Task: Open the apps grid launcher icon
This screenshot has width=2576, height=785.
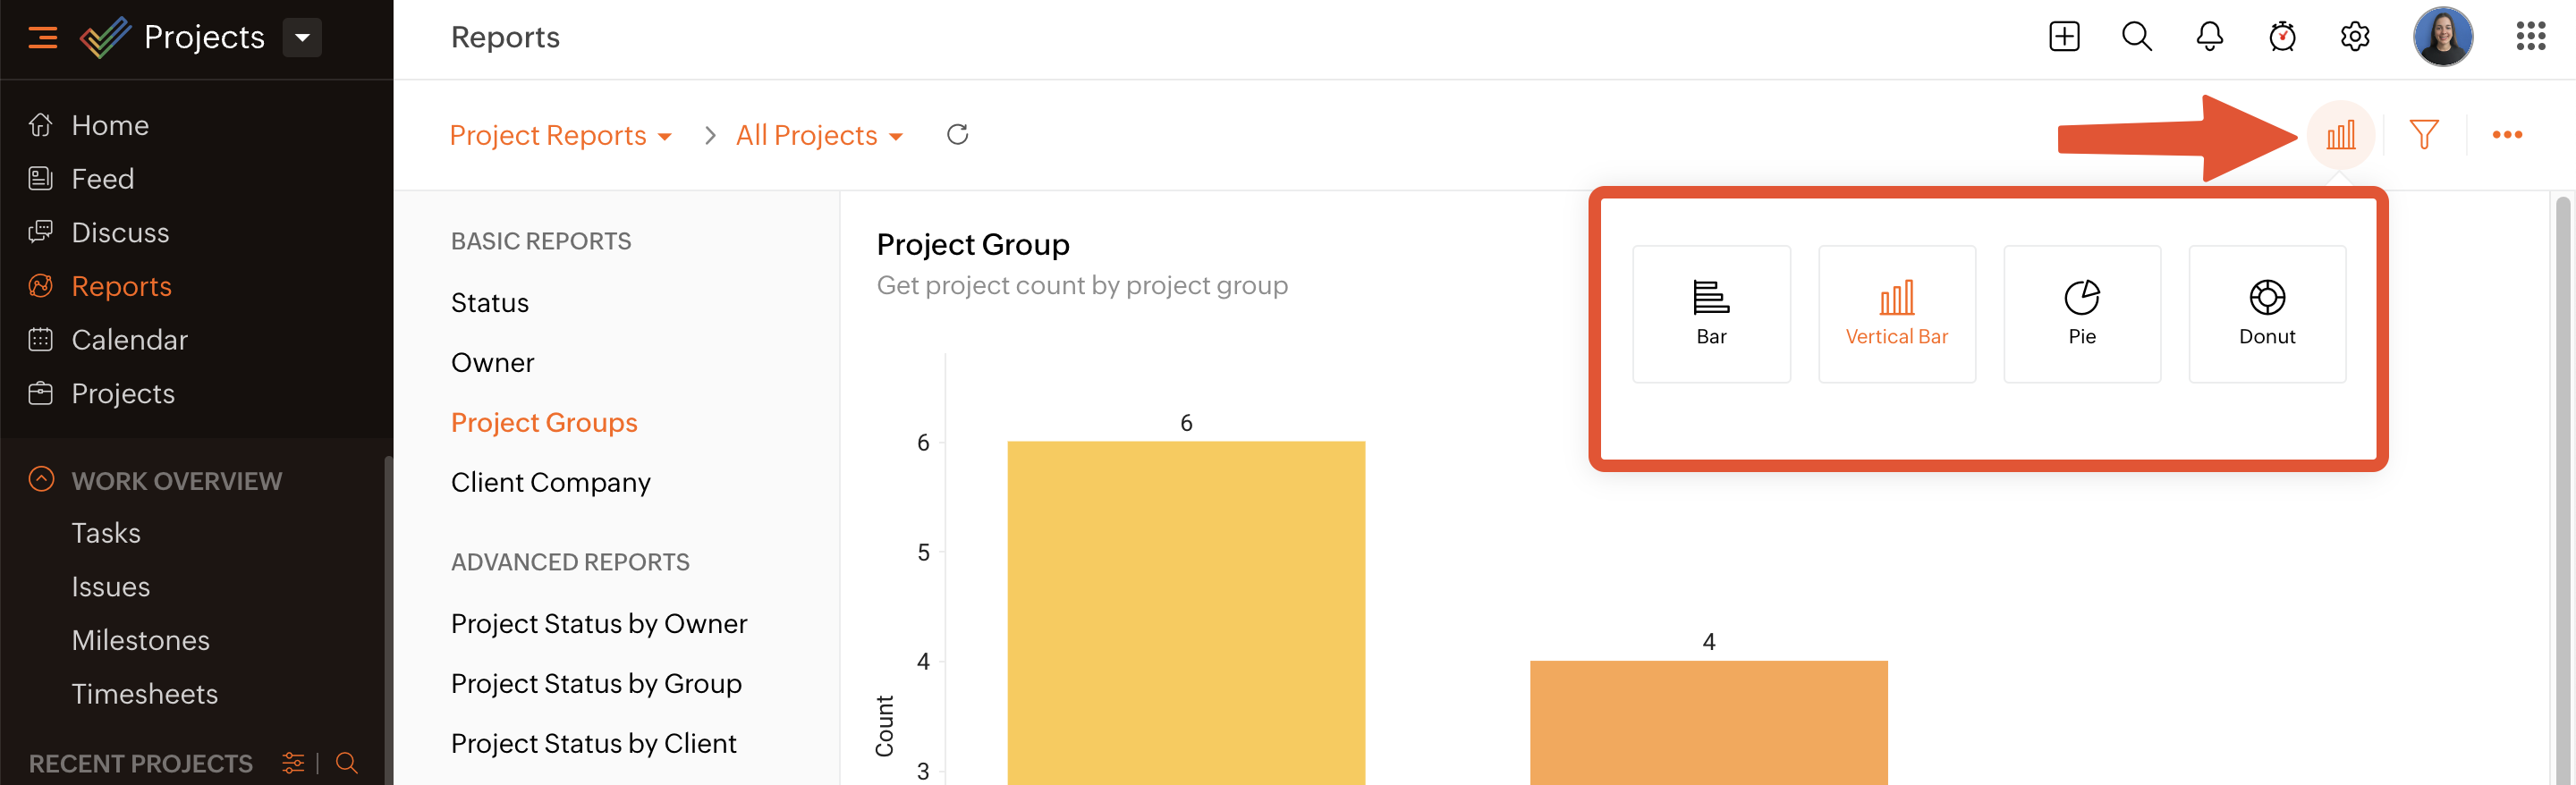Action: [x=2531, y=37]
